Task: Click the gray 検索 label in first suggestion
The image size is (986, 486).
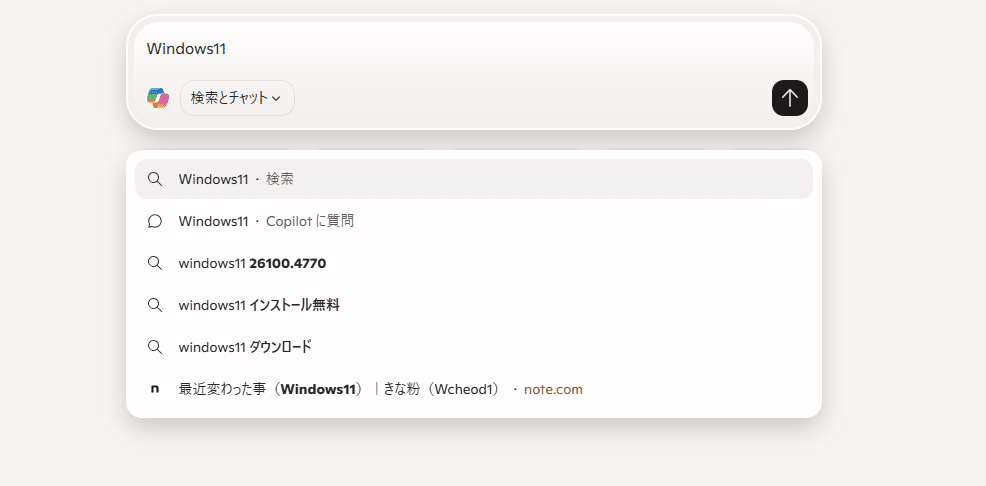Action: (x=280, y=179)
